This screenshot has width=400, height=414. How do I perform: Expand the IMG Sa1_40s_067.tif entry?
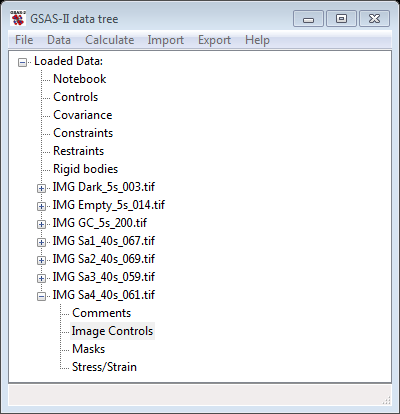41,242
